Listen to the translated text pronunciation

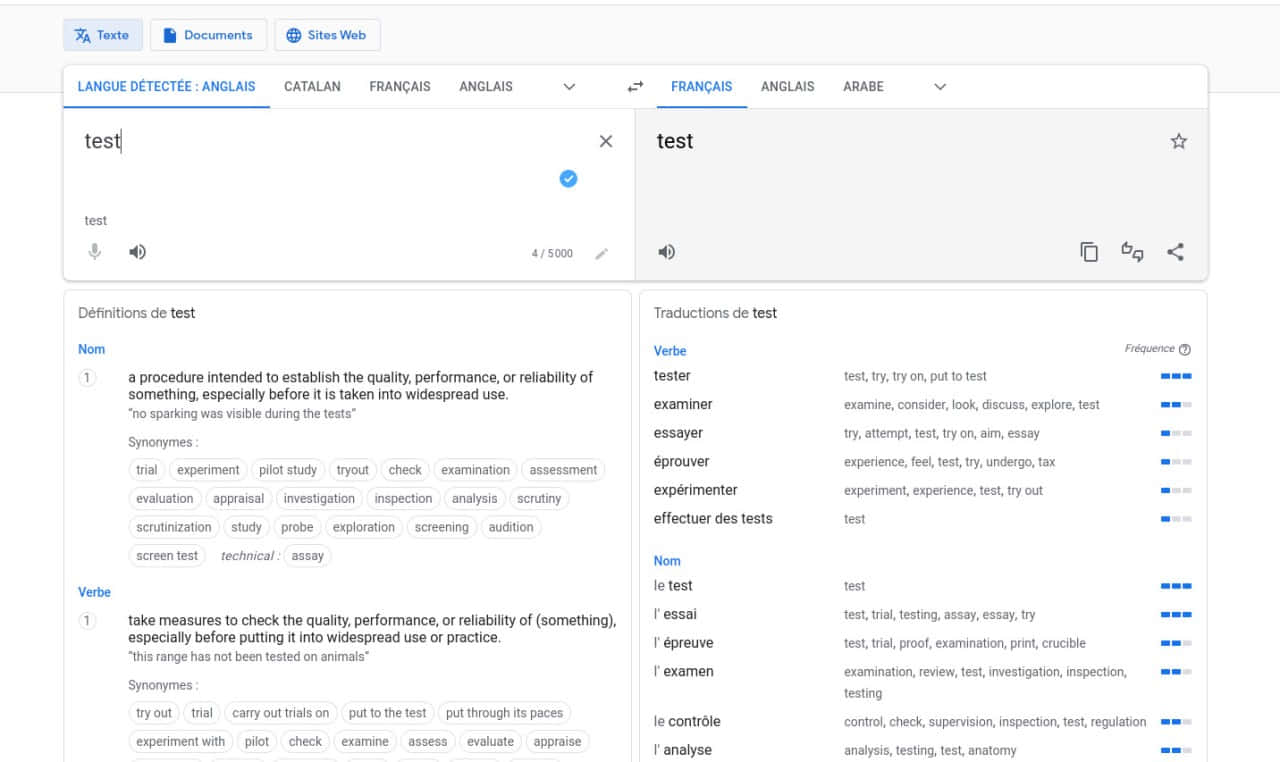[x=667, y=252]
